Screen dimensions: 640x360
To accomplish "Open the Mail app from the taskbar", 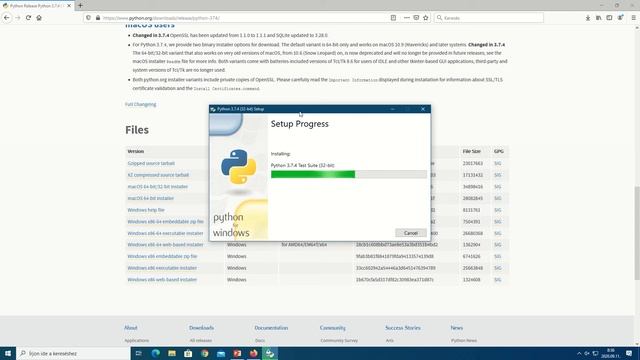I will (221, 353).
